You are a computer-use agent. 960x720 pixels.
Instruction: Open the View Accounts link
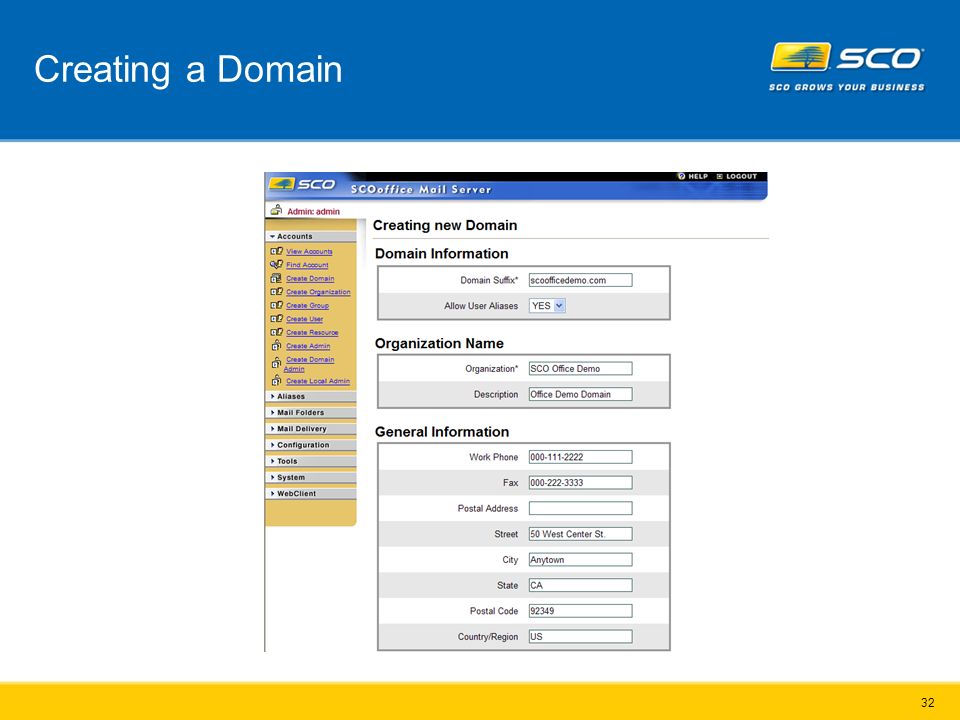[309, 252]
